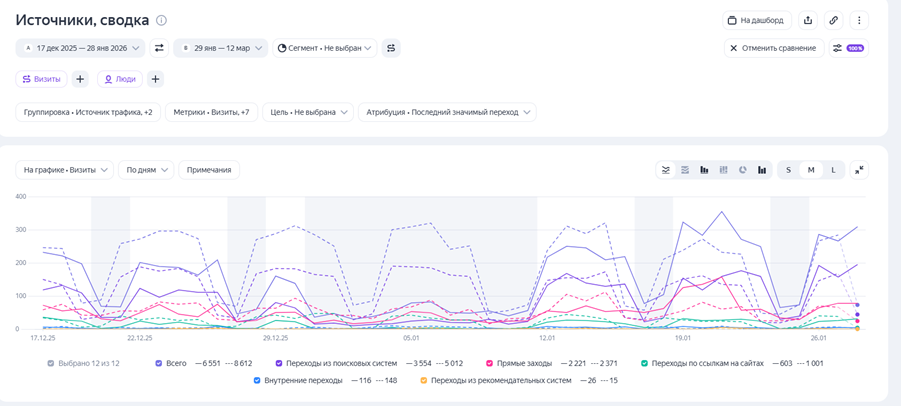Click the copy link icon
This screenshot has width=901, height=406.
[833, 20]
